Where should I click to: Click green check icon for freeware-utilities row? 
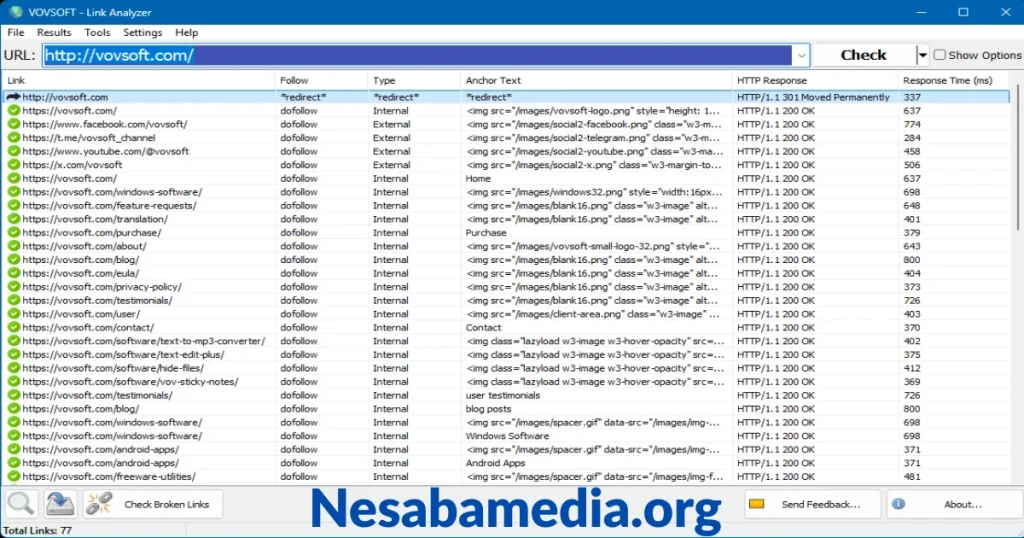[13, 477]
